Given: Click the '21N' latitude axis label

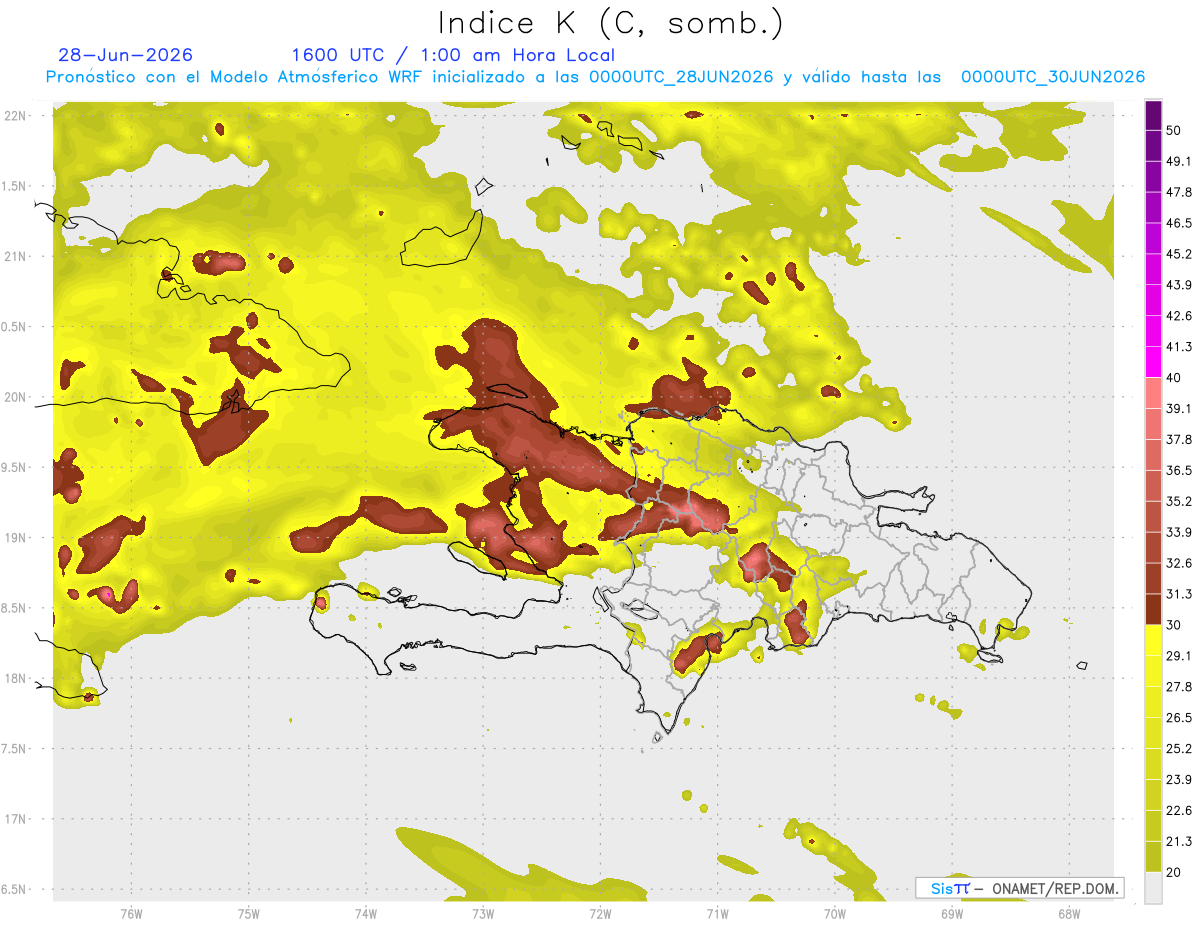Looking at the screenshot, I should [x=16, y=256].
